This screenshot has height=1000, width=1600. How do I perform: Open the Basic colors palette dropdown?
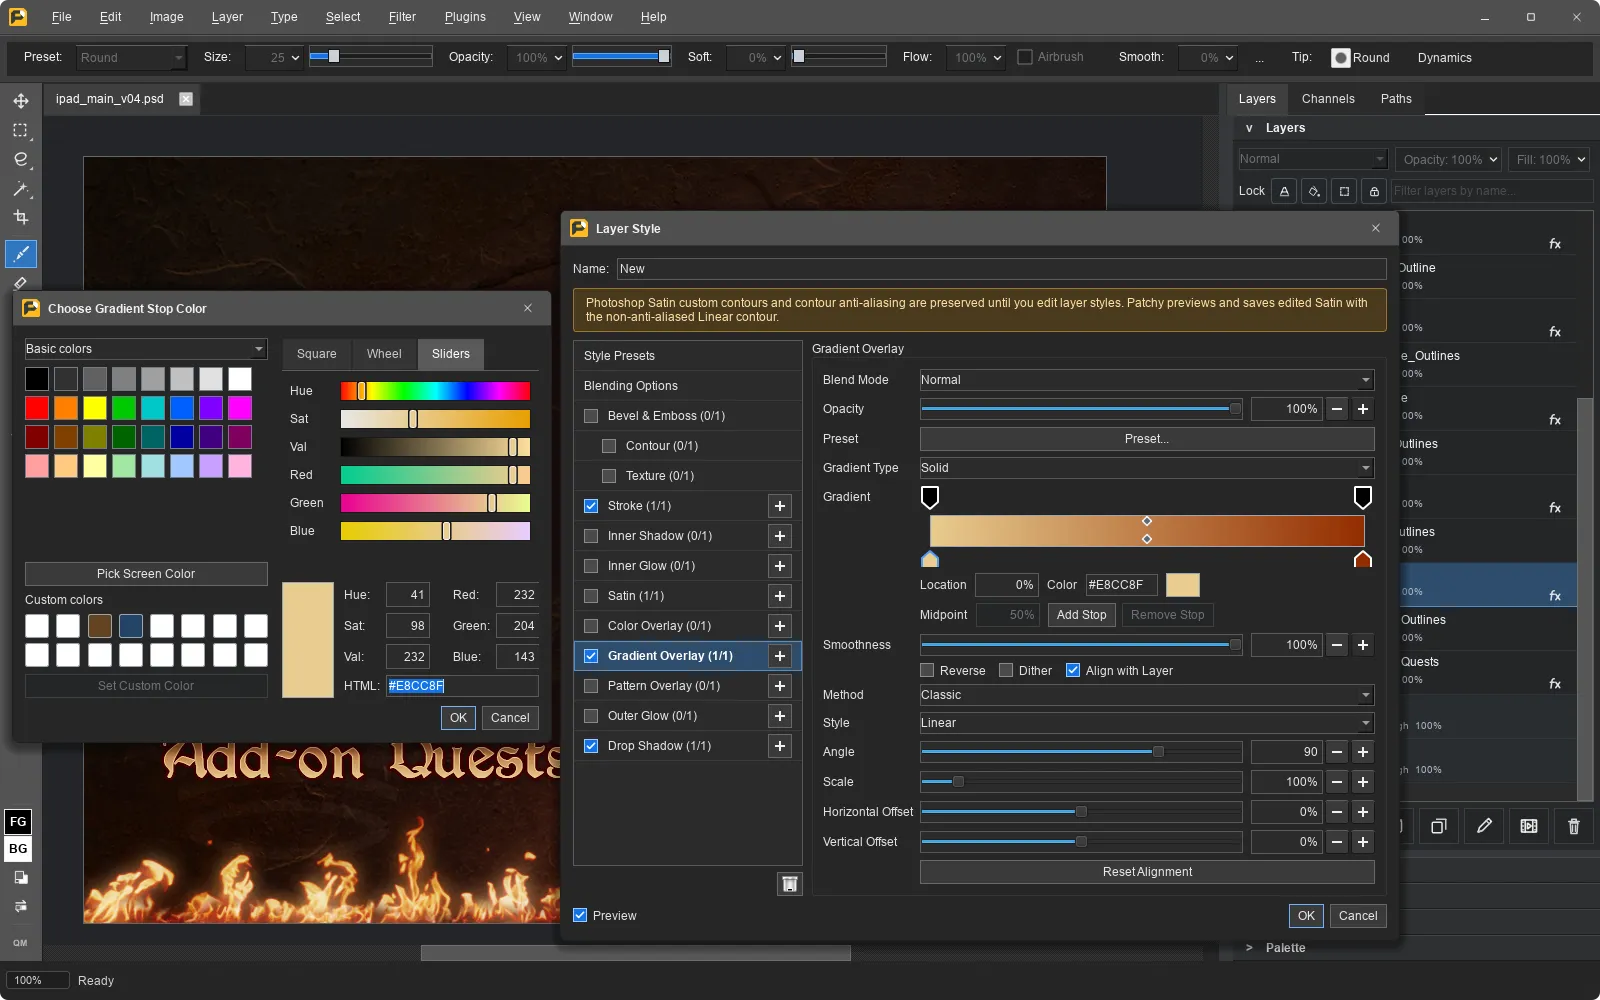click(x=146, y=349)
